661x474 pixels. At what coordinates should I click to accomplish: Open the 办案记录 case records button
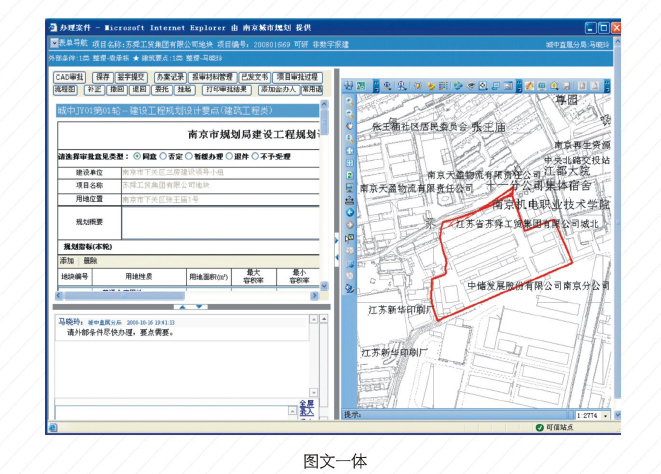click(x=170, y=77)
